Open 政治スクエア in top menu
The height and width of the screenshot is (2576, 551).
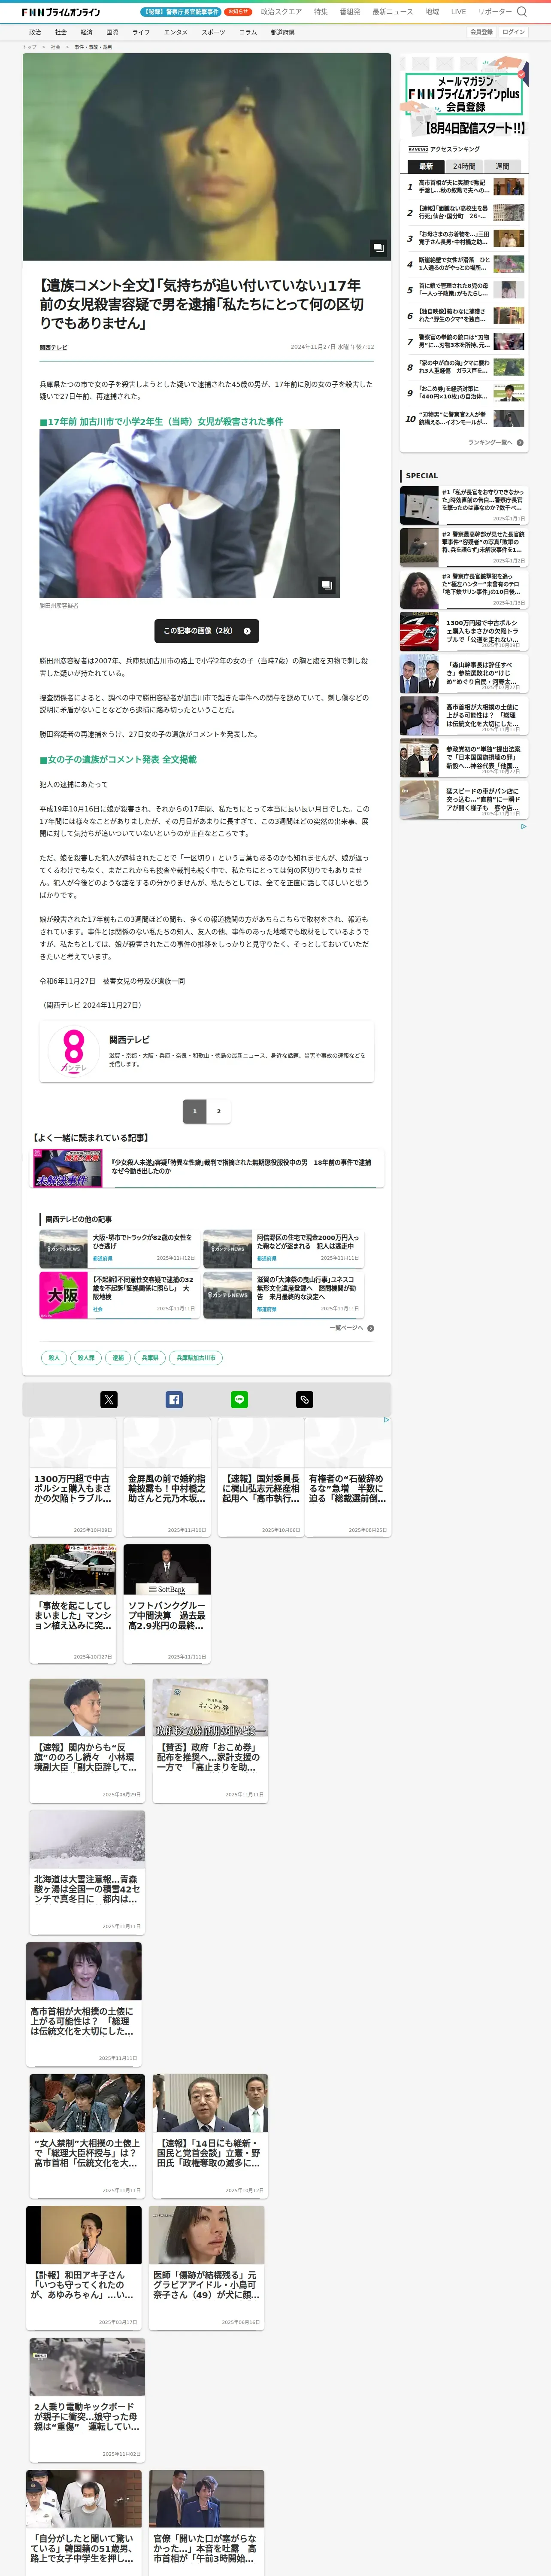click(281, 12)
